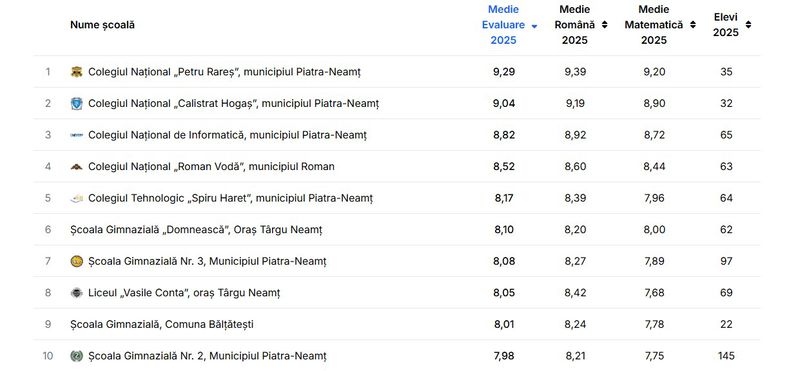The image size is (800, 371).
Task: Select the Medie Matematică 2025 column header
Action: click(x=654, y=24)
